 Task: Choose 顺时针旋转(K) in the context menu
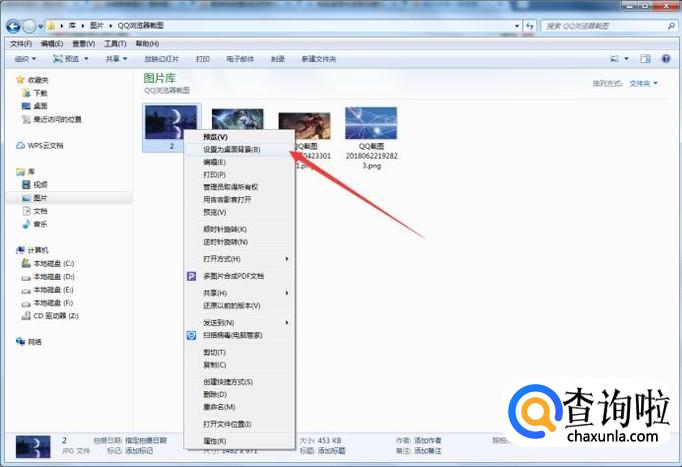[x=238, y=229]
